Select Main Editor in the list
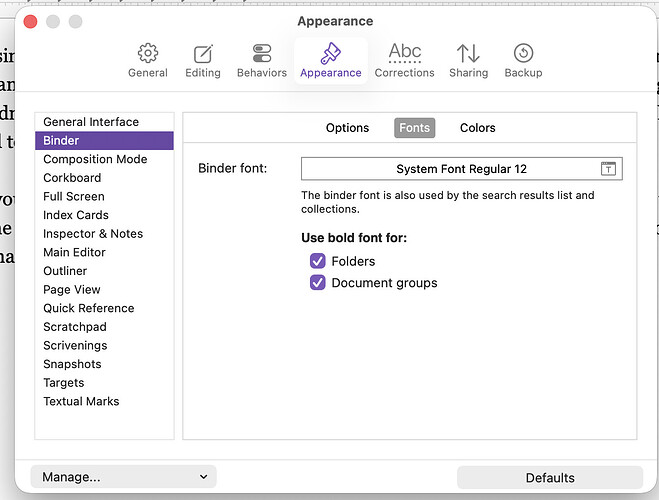This screenshot has width=659, height=500. [104, 252]
